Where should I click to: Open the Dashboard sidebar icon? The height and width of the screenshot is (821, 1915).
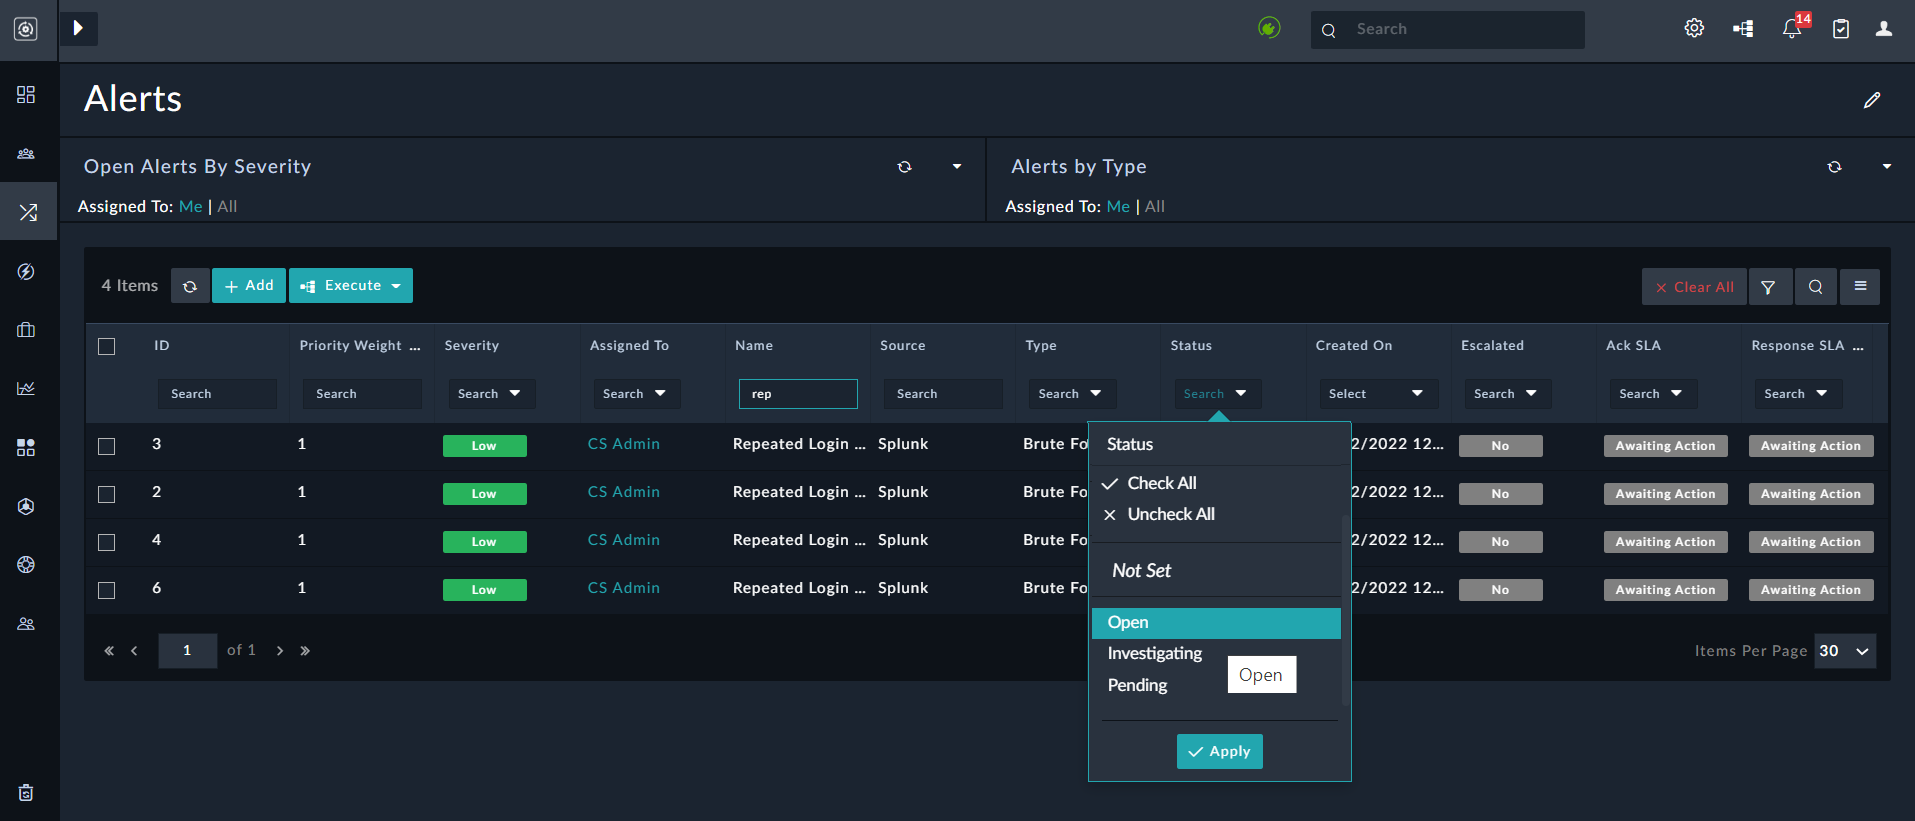26,94
